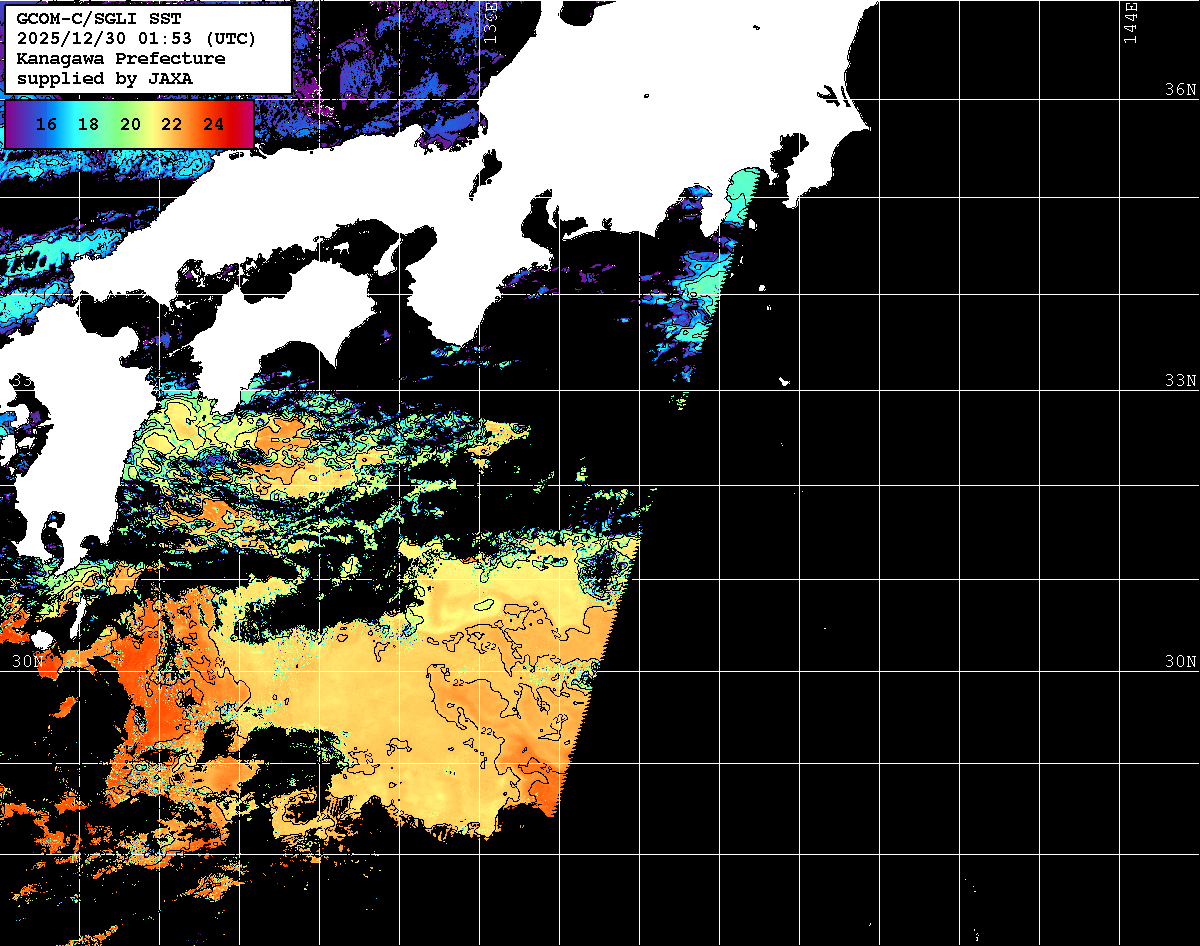
Task: Click the partial 33 label on left edge
Action: [x=20, y=381]
